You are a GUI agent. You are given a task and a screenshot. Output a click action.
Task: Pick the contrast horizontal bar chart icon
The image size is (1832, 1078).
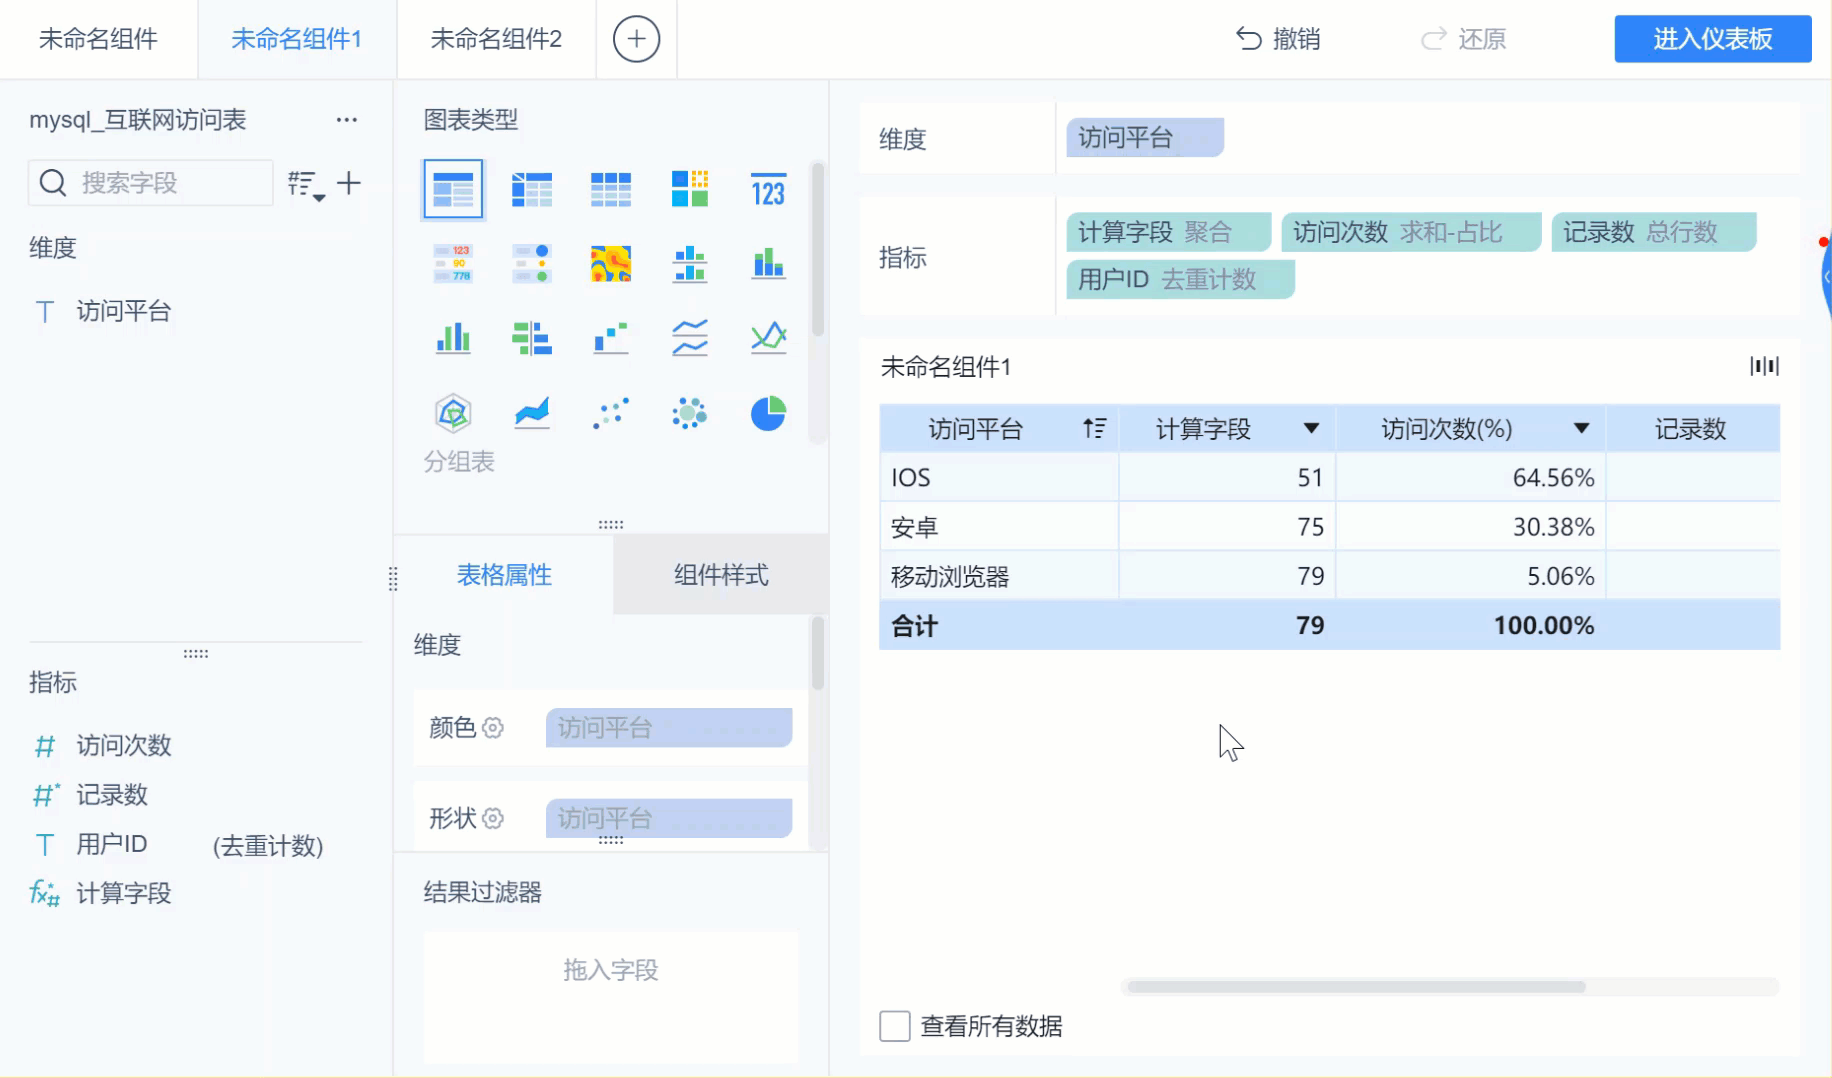(532, 338)
